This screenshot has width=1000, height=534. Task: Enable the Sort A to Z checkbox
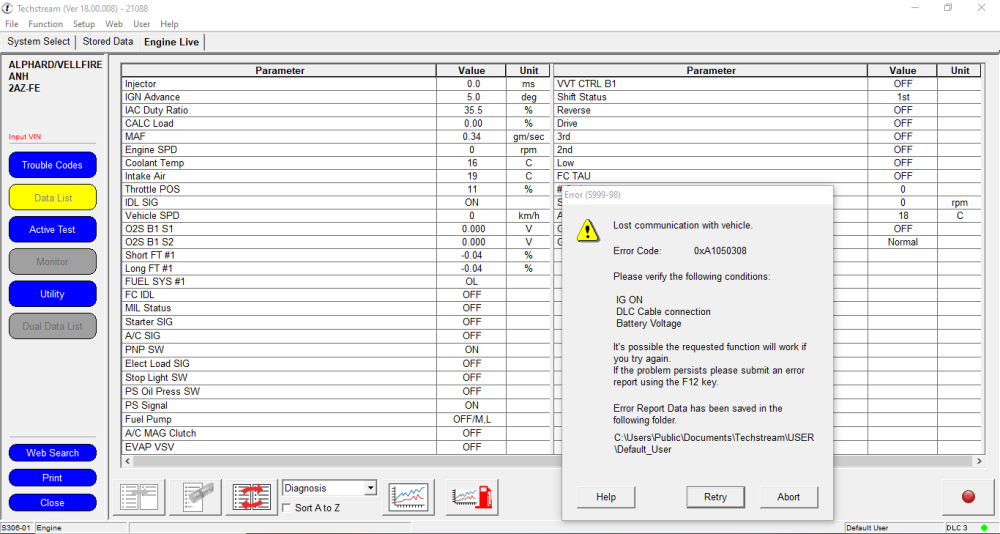[287, 508]
